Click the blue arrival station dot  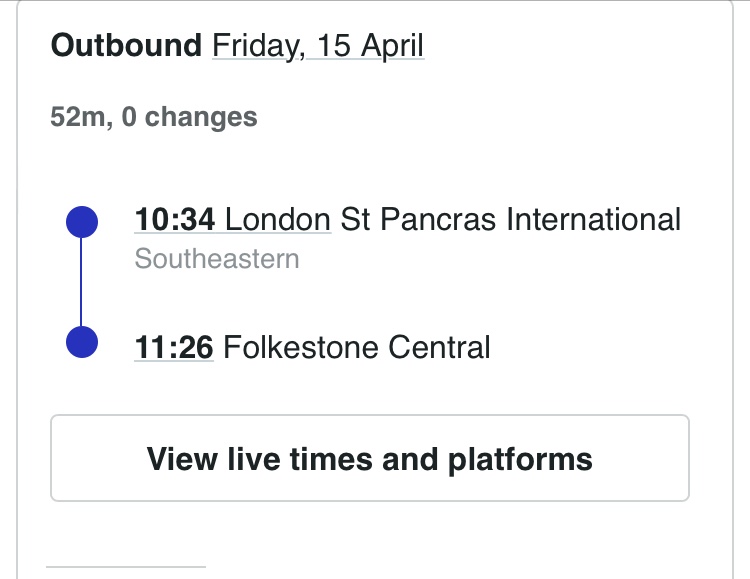click(x=81, y=341)
